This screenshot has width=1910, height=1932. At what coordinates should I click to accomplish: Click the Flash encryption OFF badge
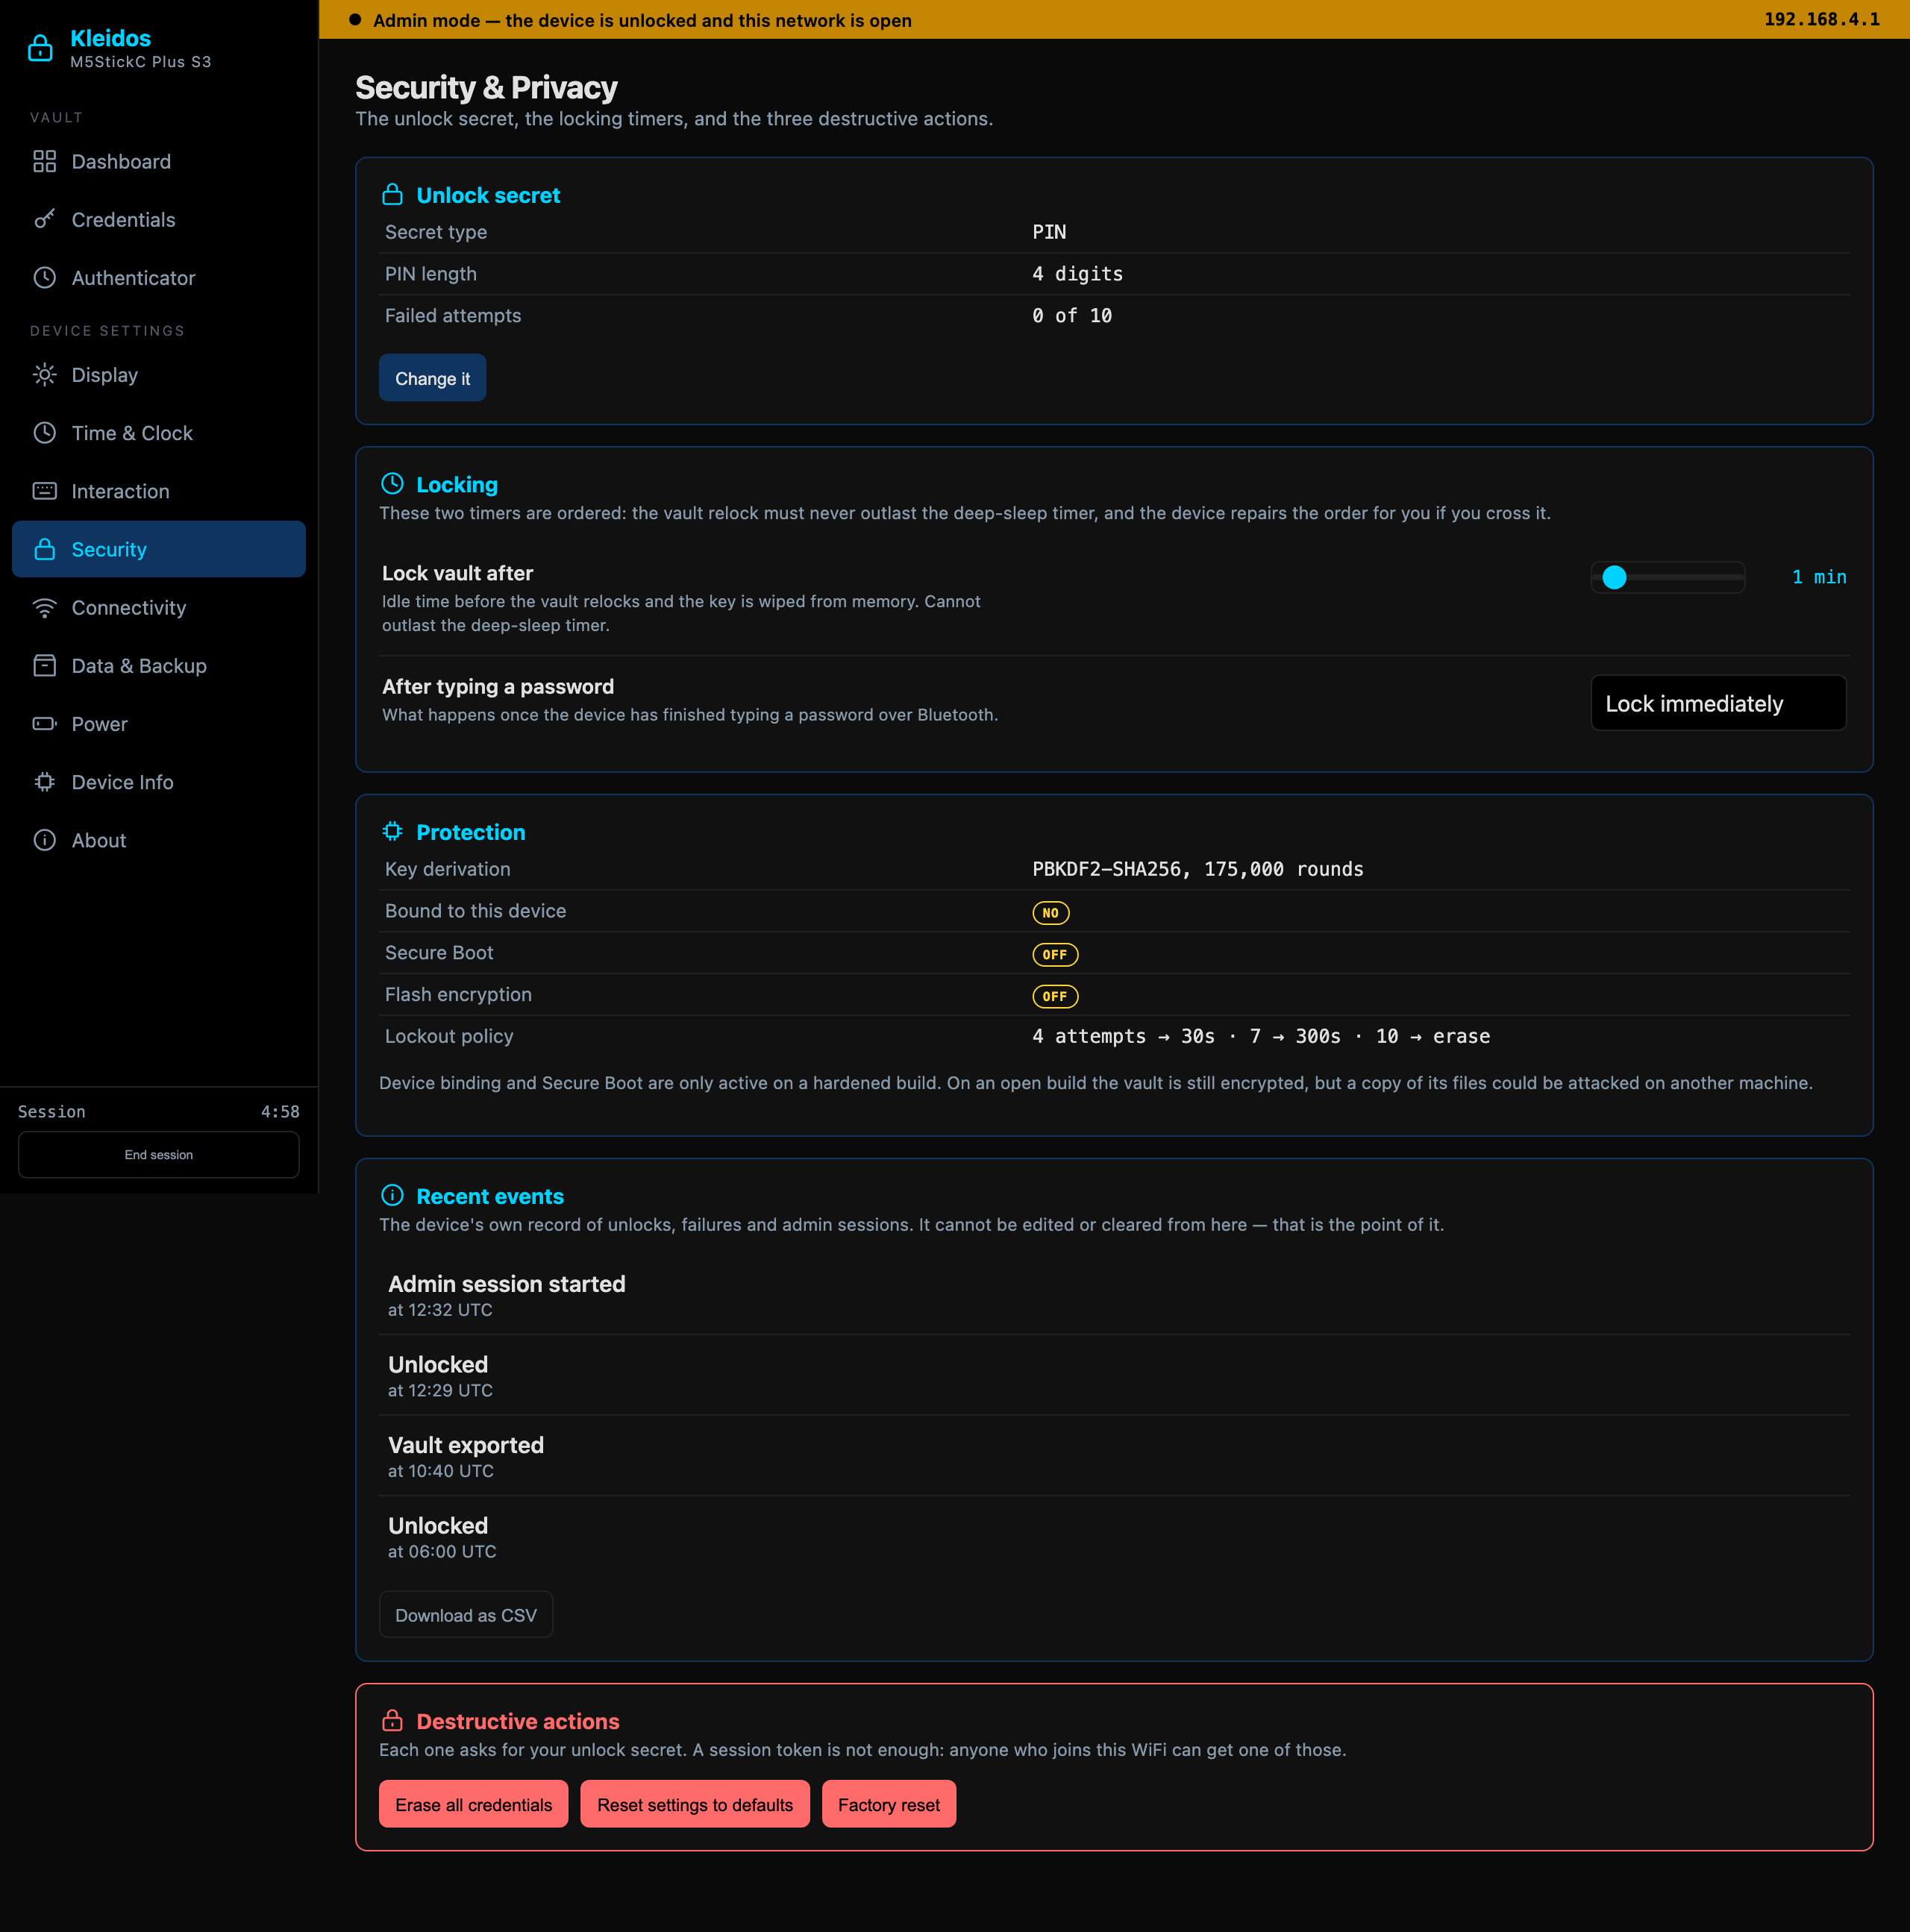[1054, 996]
